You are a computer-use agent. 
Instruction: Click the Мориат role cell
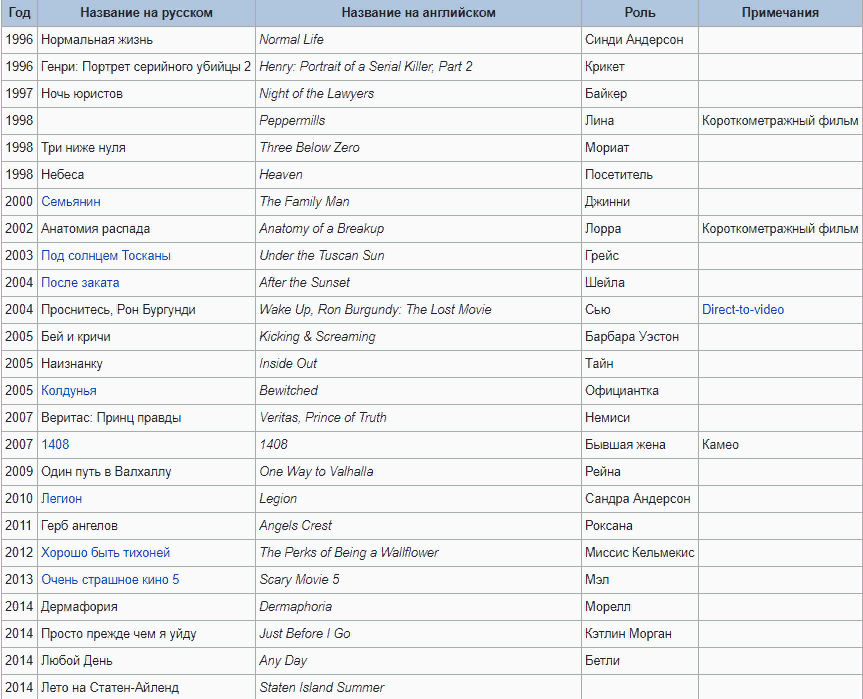tap(640, 148)
